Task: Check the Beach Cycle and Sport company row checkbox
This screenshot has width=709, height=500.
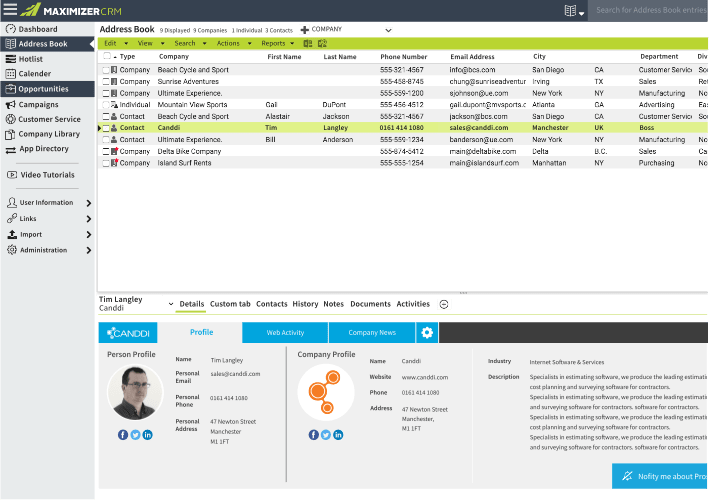Action: point(106,70)
